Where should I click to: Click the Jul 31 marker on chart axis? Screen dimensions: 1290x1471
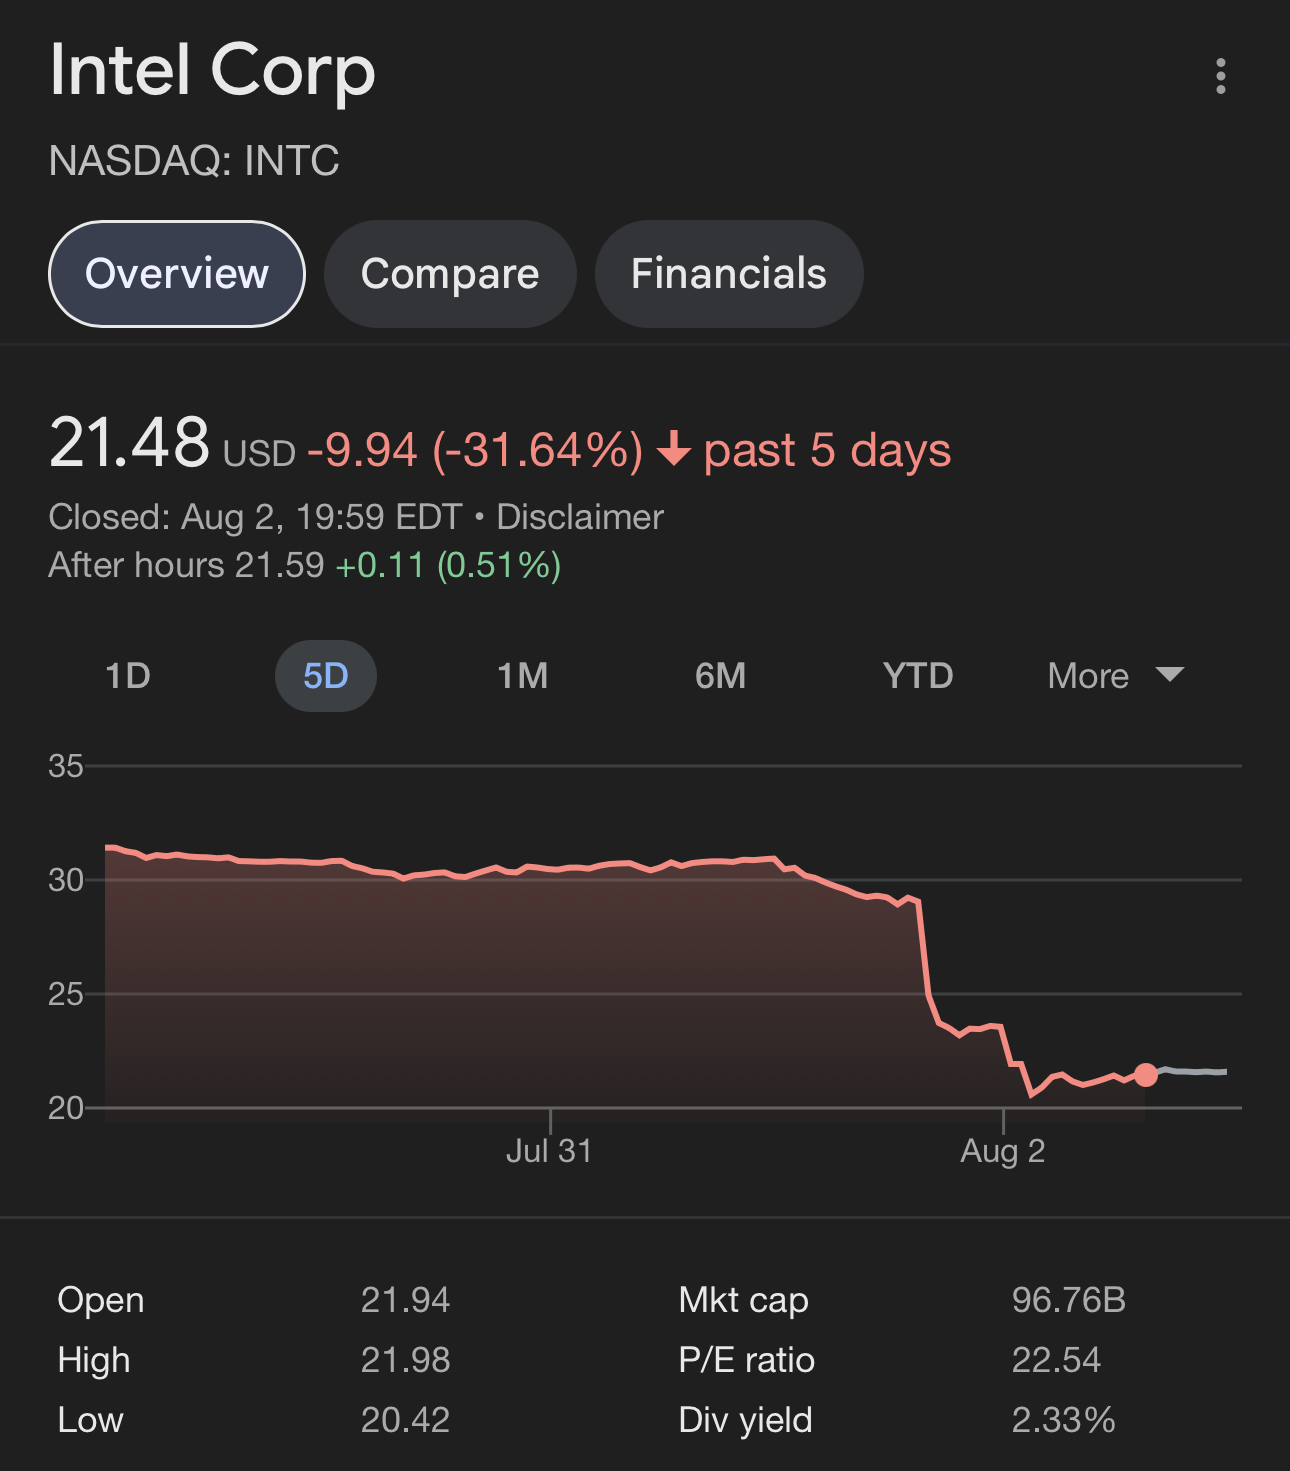coord(549,1150)
